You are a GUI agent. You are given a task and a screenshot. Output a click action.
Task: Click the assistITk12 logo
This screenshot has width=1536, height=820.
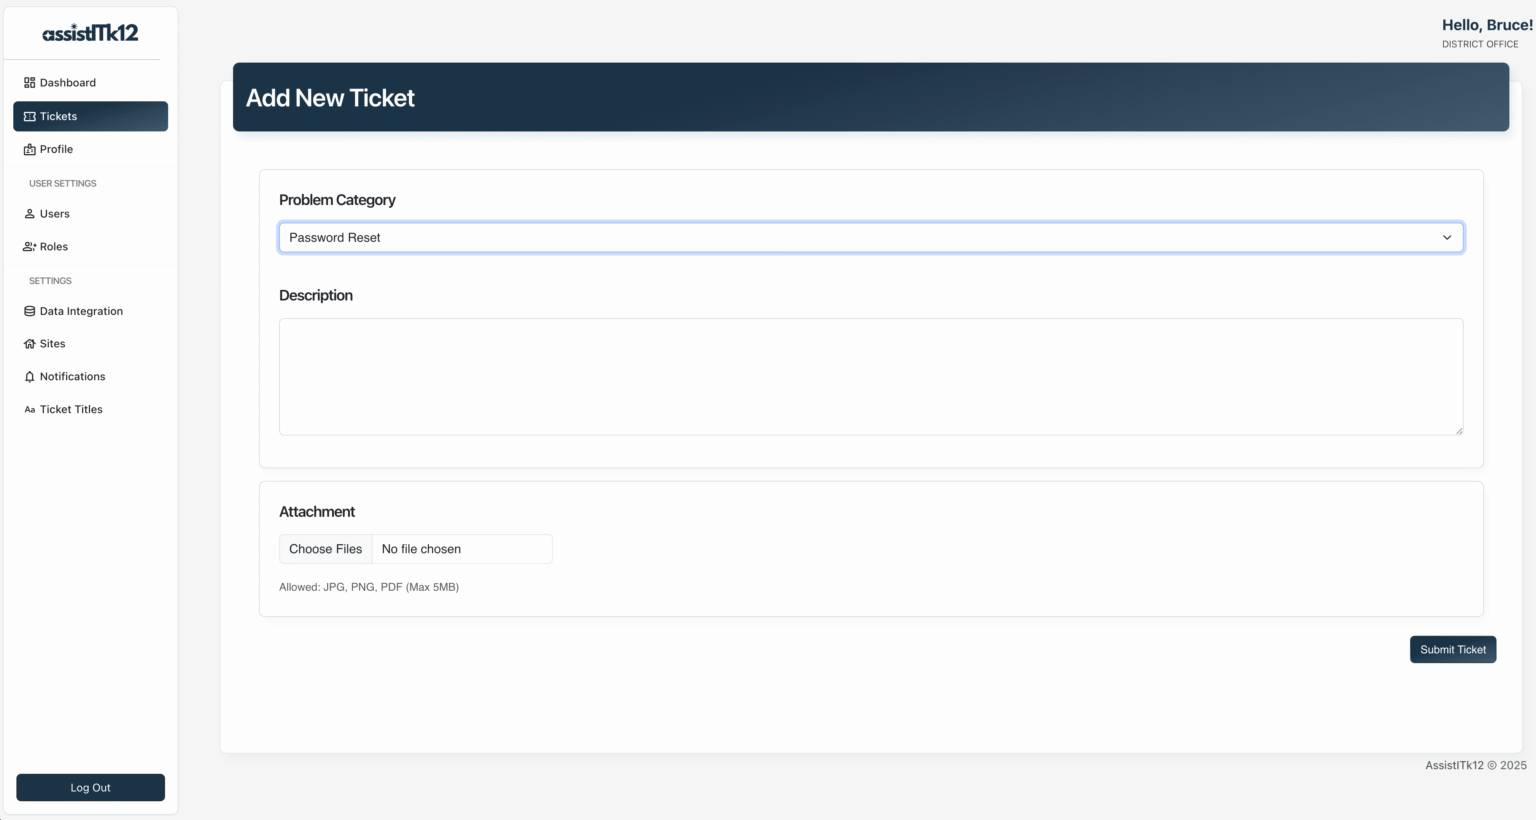[x=90, y=33]
